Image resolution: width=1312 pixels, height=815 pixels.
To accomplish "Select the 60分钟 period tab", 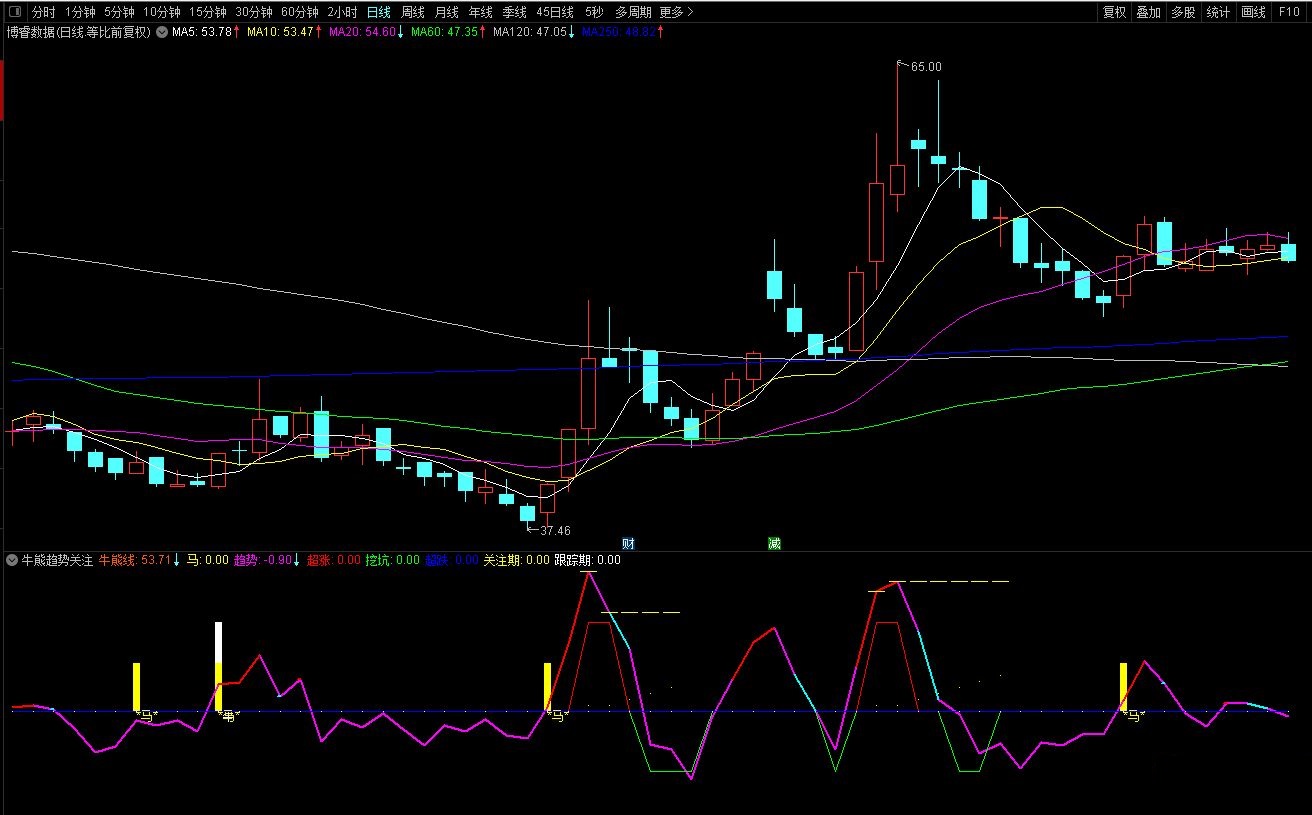I will point(300,12).
